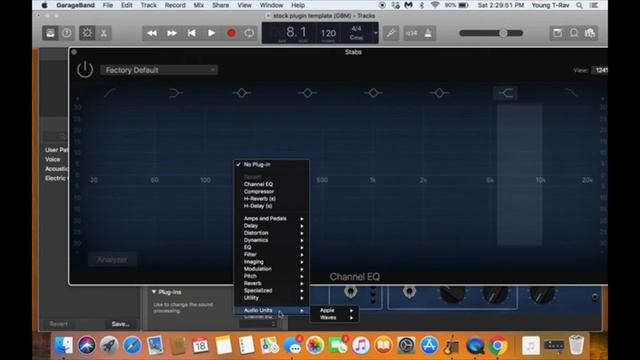The height and width of the screenshot is (360, 640).
Task: Launch Safari from the Dock
Action: (x=132, y=346)
